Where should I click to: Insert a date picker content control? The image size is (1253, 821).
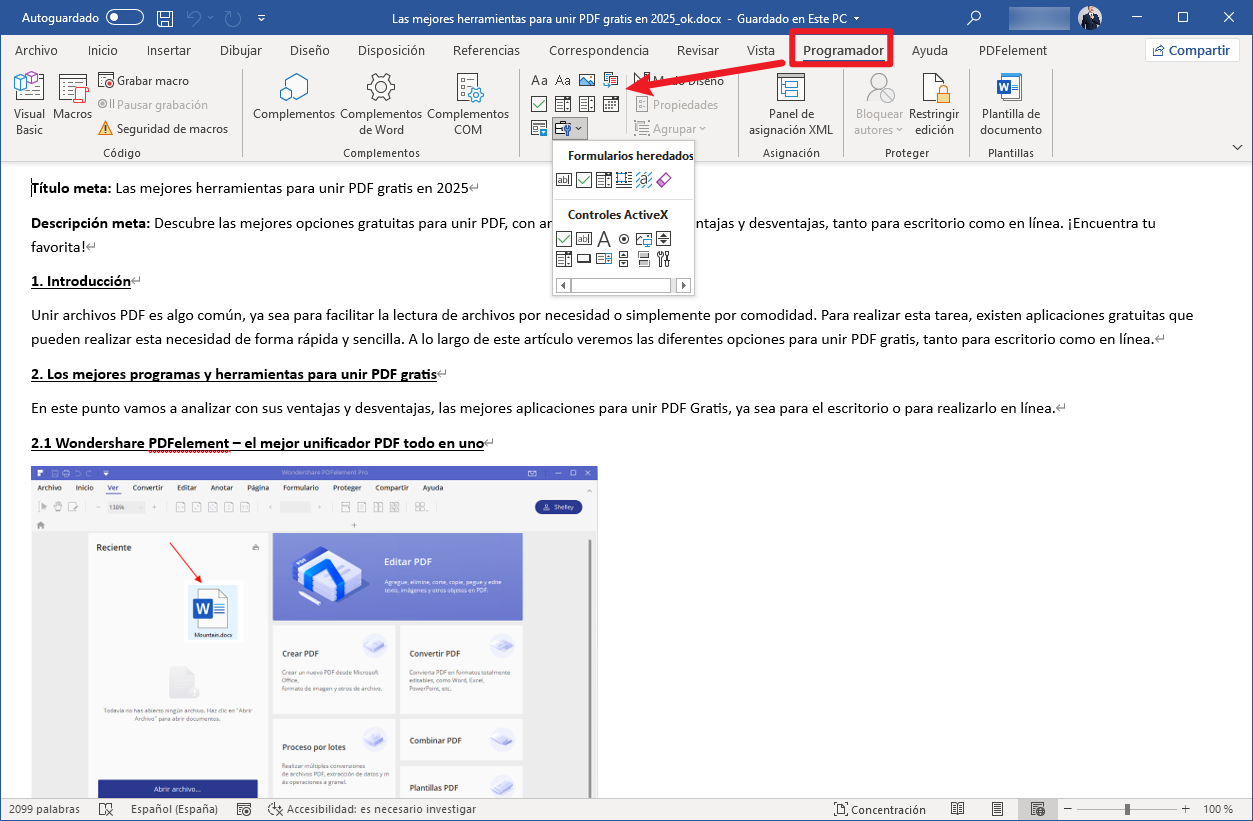tap(611, 104)
